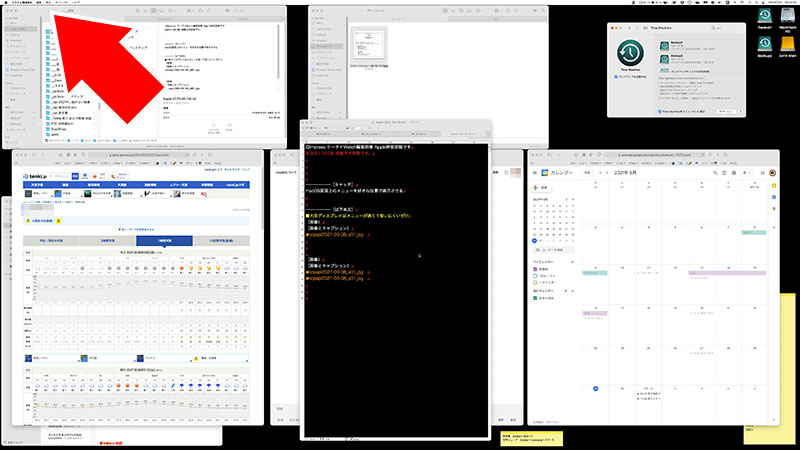Select the 3-hour weather tab on tenki.jp
Image resolution: width=800 pixels, height=450 pixels.
tap(108, 240)
